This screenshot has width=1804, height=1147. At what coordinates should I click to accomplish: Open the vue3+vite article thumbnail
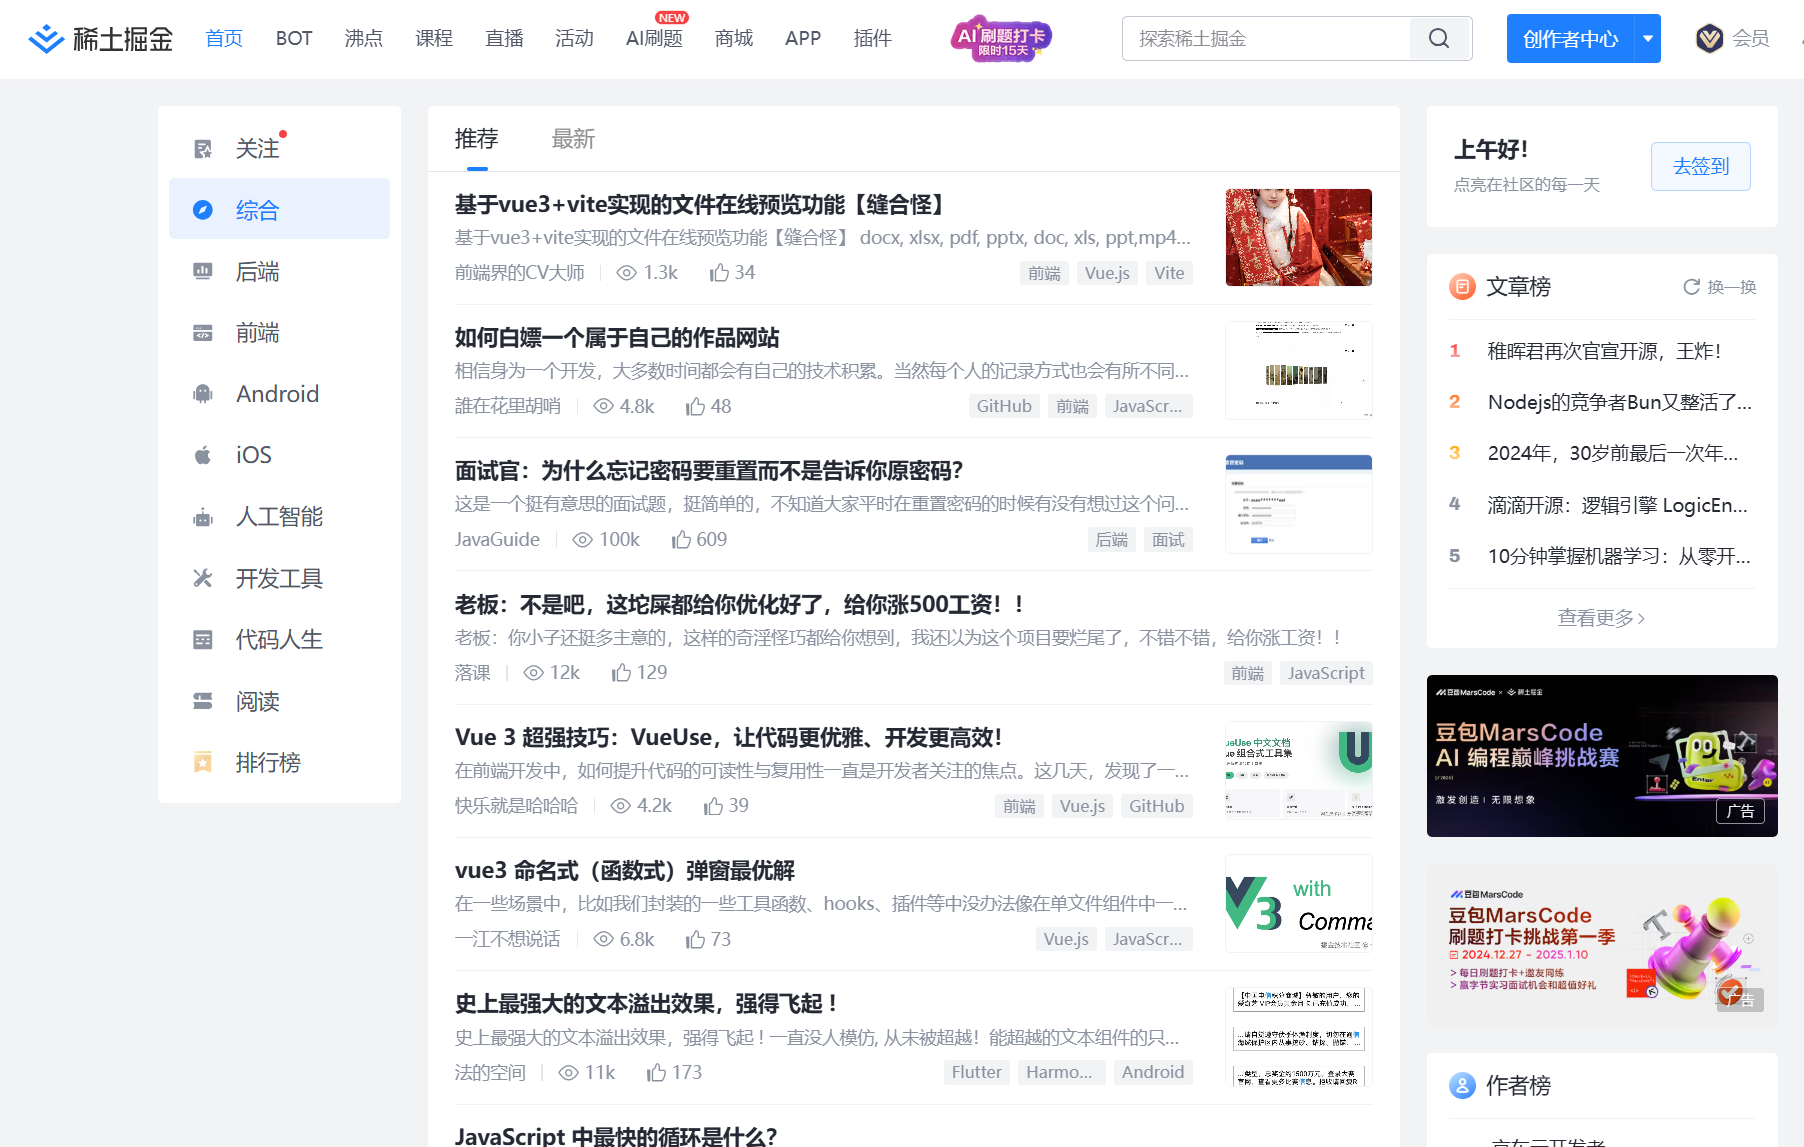[1299, 237]
